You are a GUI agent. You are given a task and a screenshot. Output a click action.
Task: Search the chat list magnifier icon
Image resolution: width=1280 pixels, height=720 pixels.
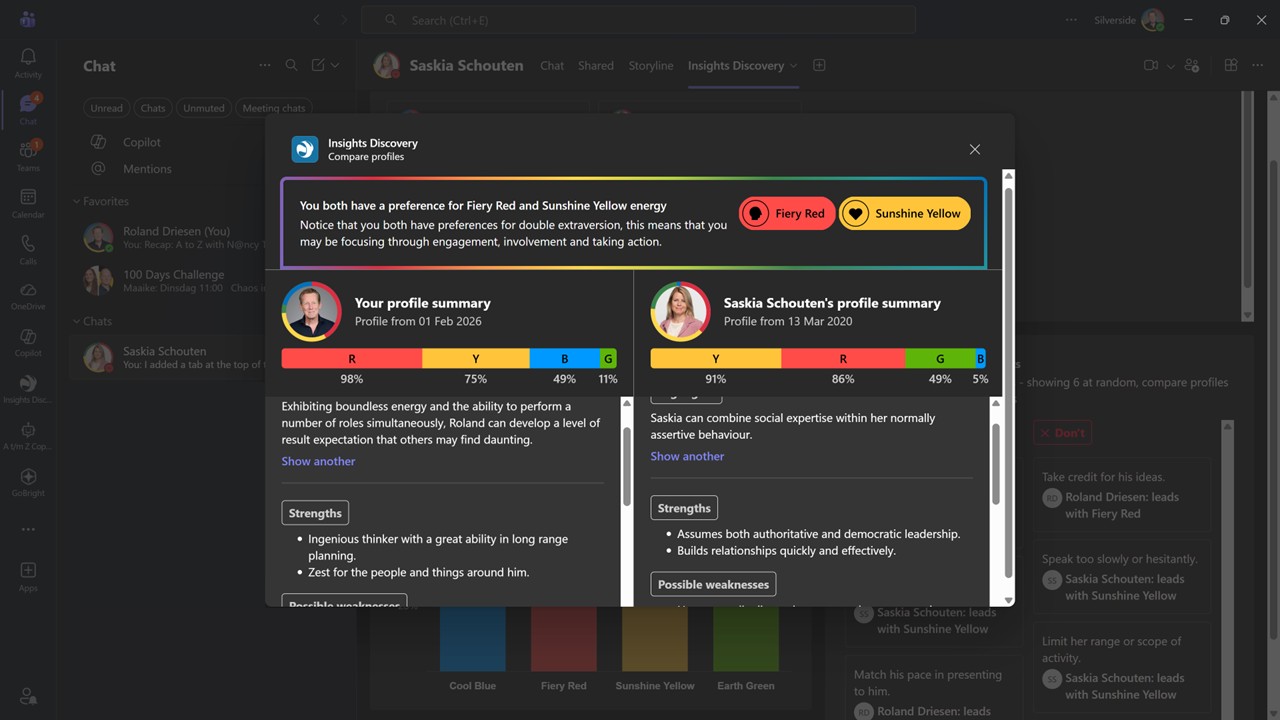pos(291,65)
